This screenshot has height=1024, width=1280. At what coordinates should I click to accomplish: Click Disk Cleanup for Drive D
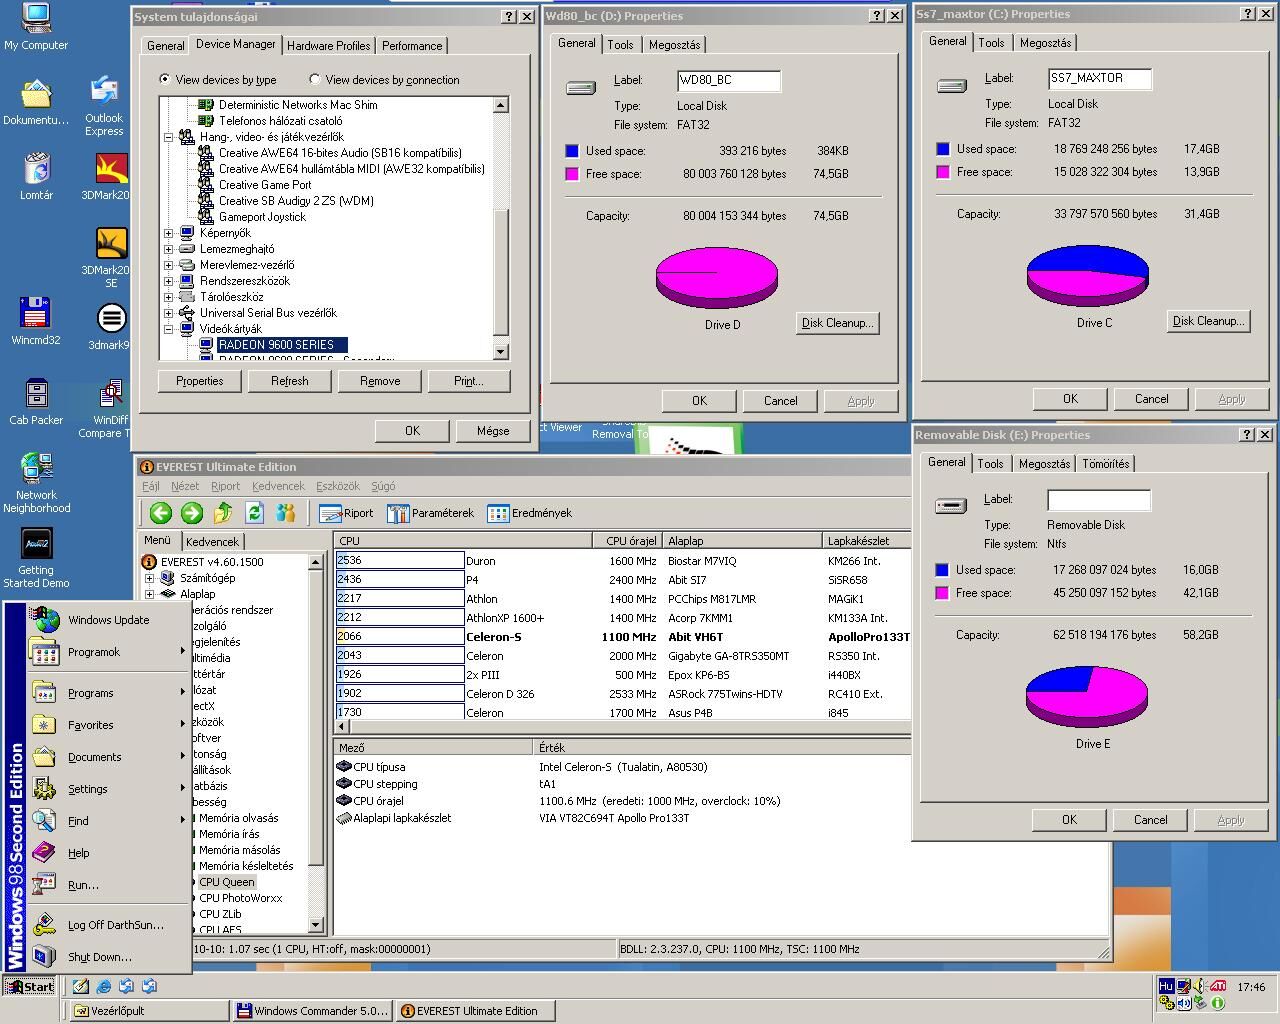pyautogui.click(x=837, y=323)
